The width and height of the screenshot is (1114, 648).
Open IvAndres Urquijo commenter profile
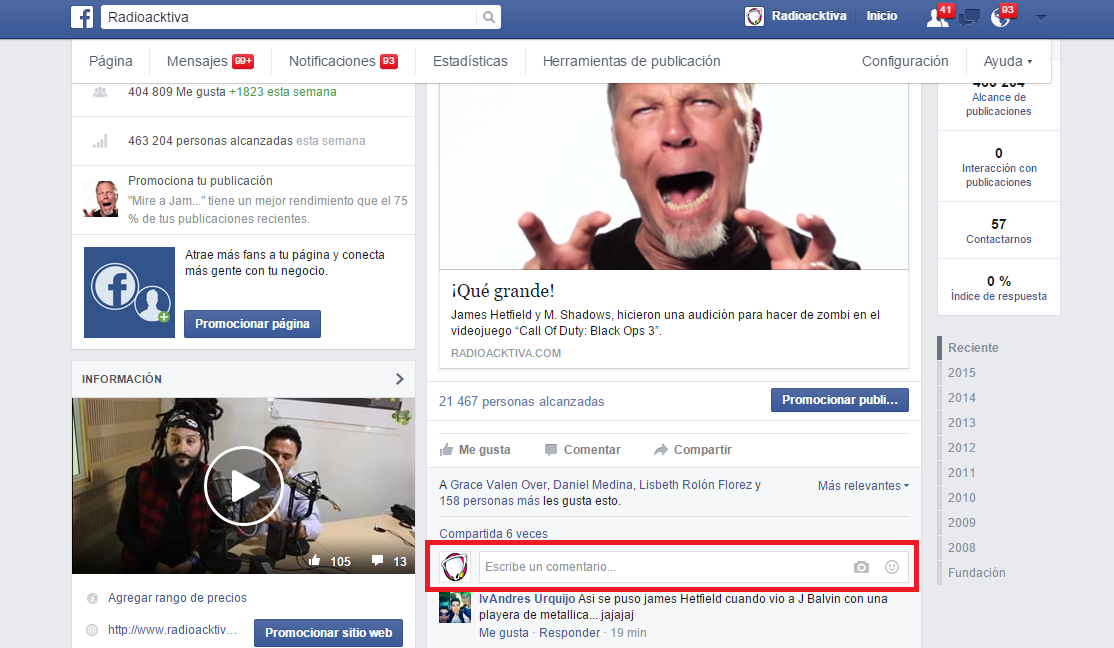527,599
